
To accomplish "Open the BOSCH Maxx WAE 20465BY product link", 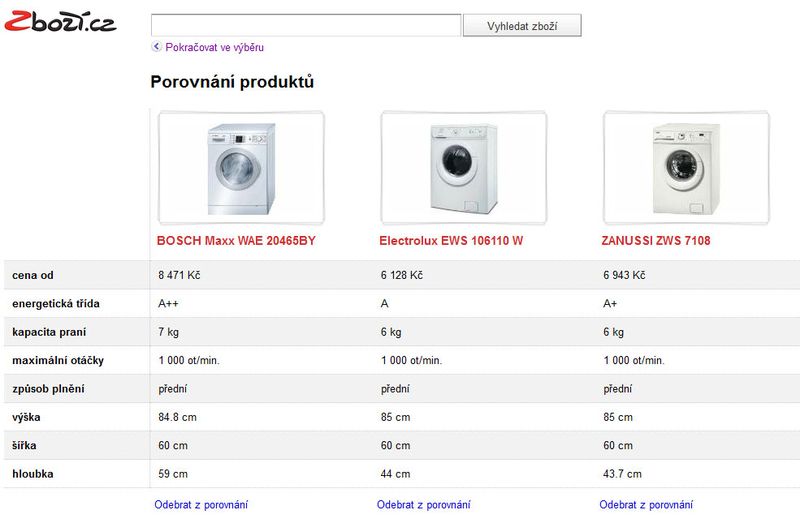I will coord(236,241).
